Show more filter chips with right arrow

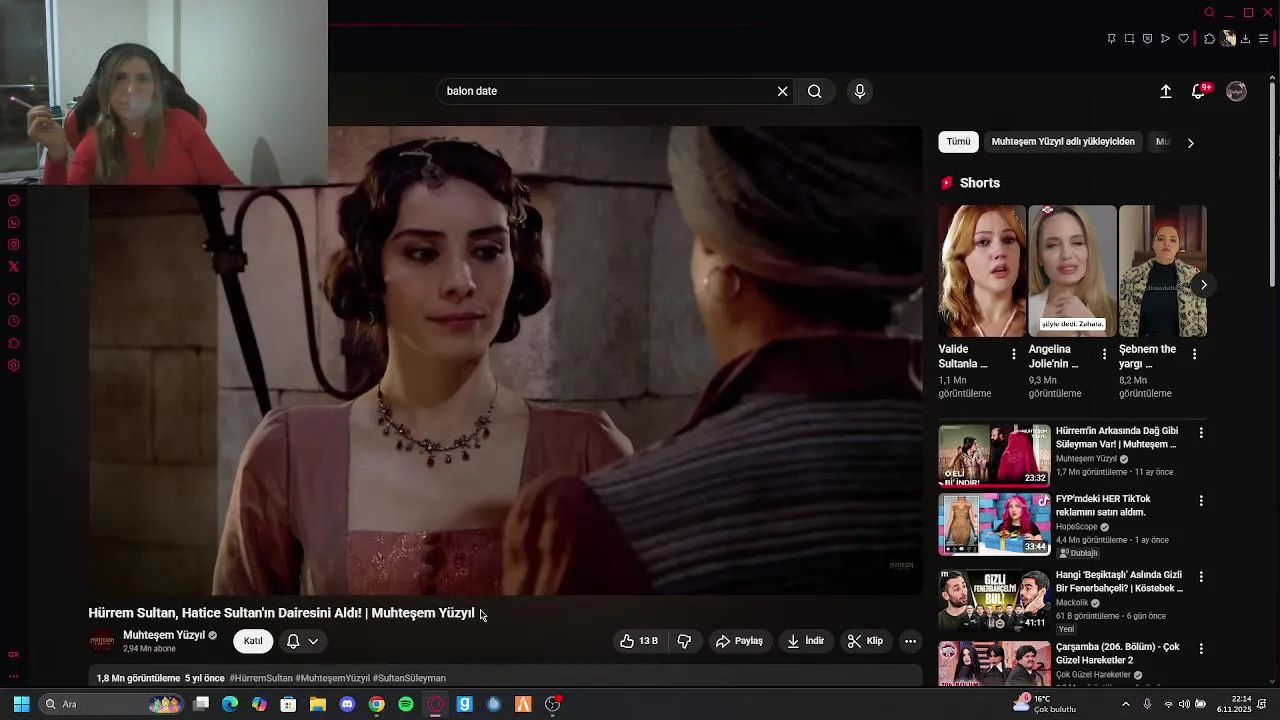point(1190,143)
